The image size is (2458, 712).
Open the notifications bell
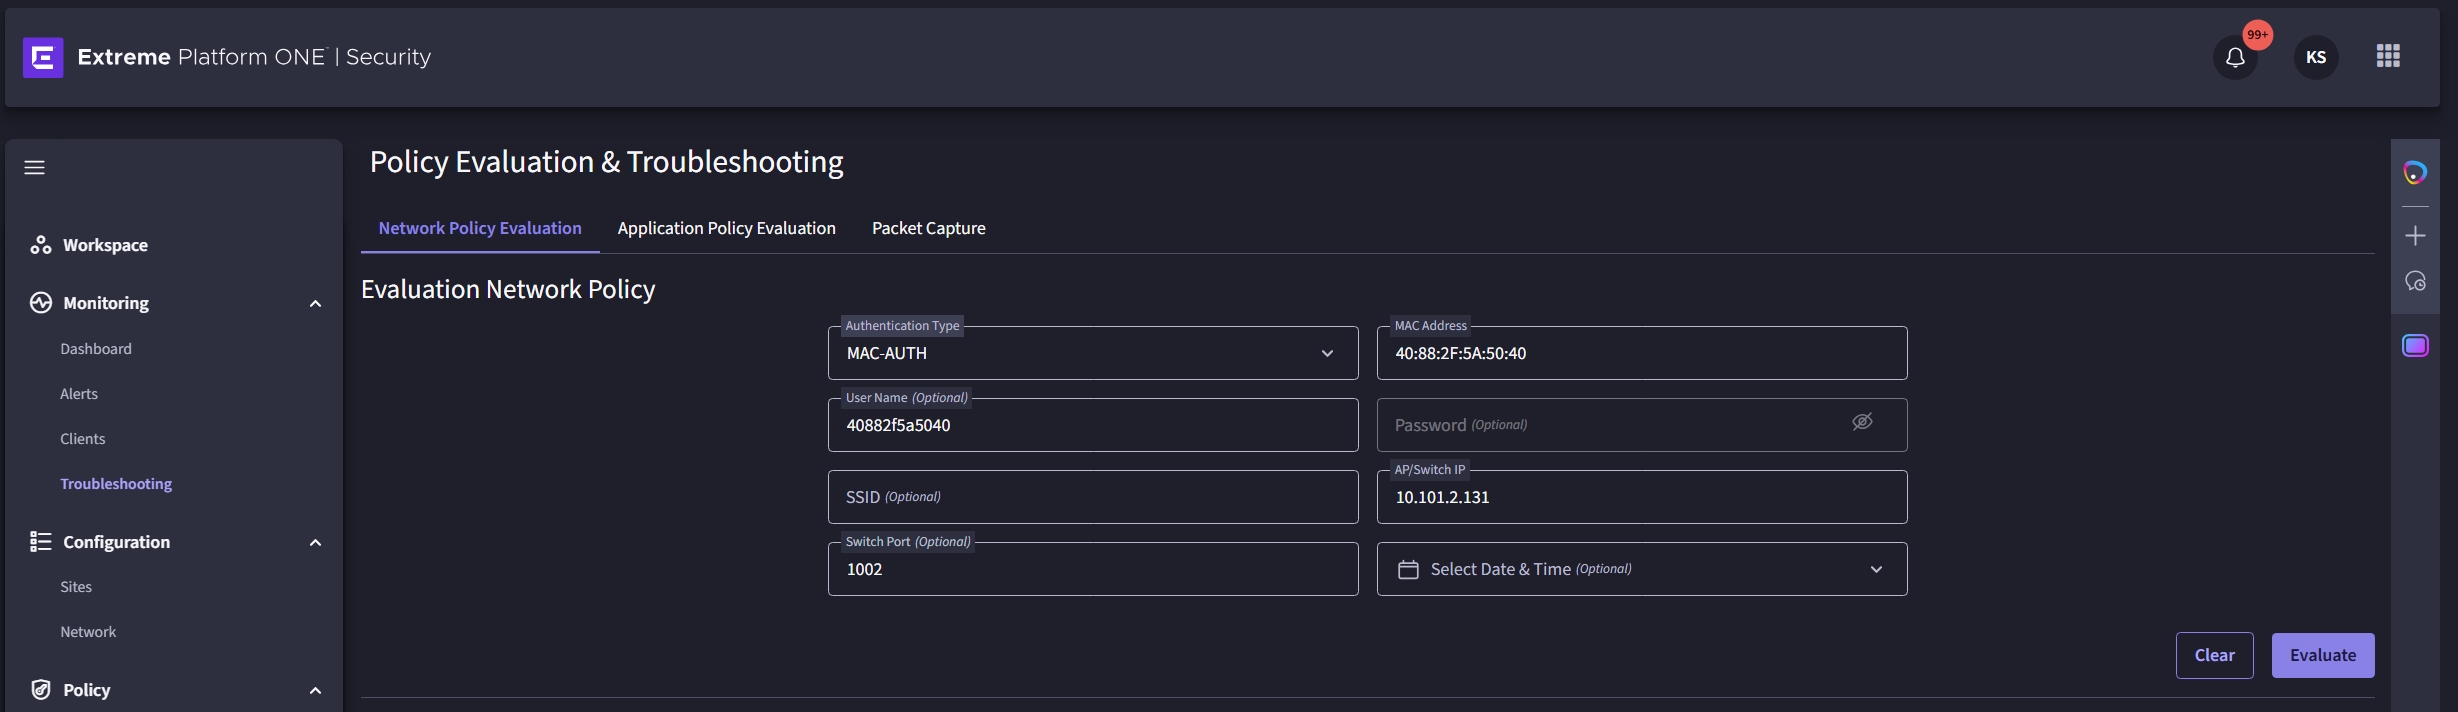coord(2235,58)
